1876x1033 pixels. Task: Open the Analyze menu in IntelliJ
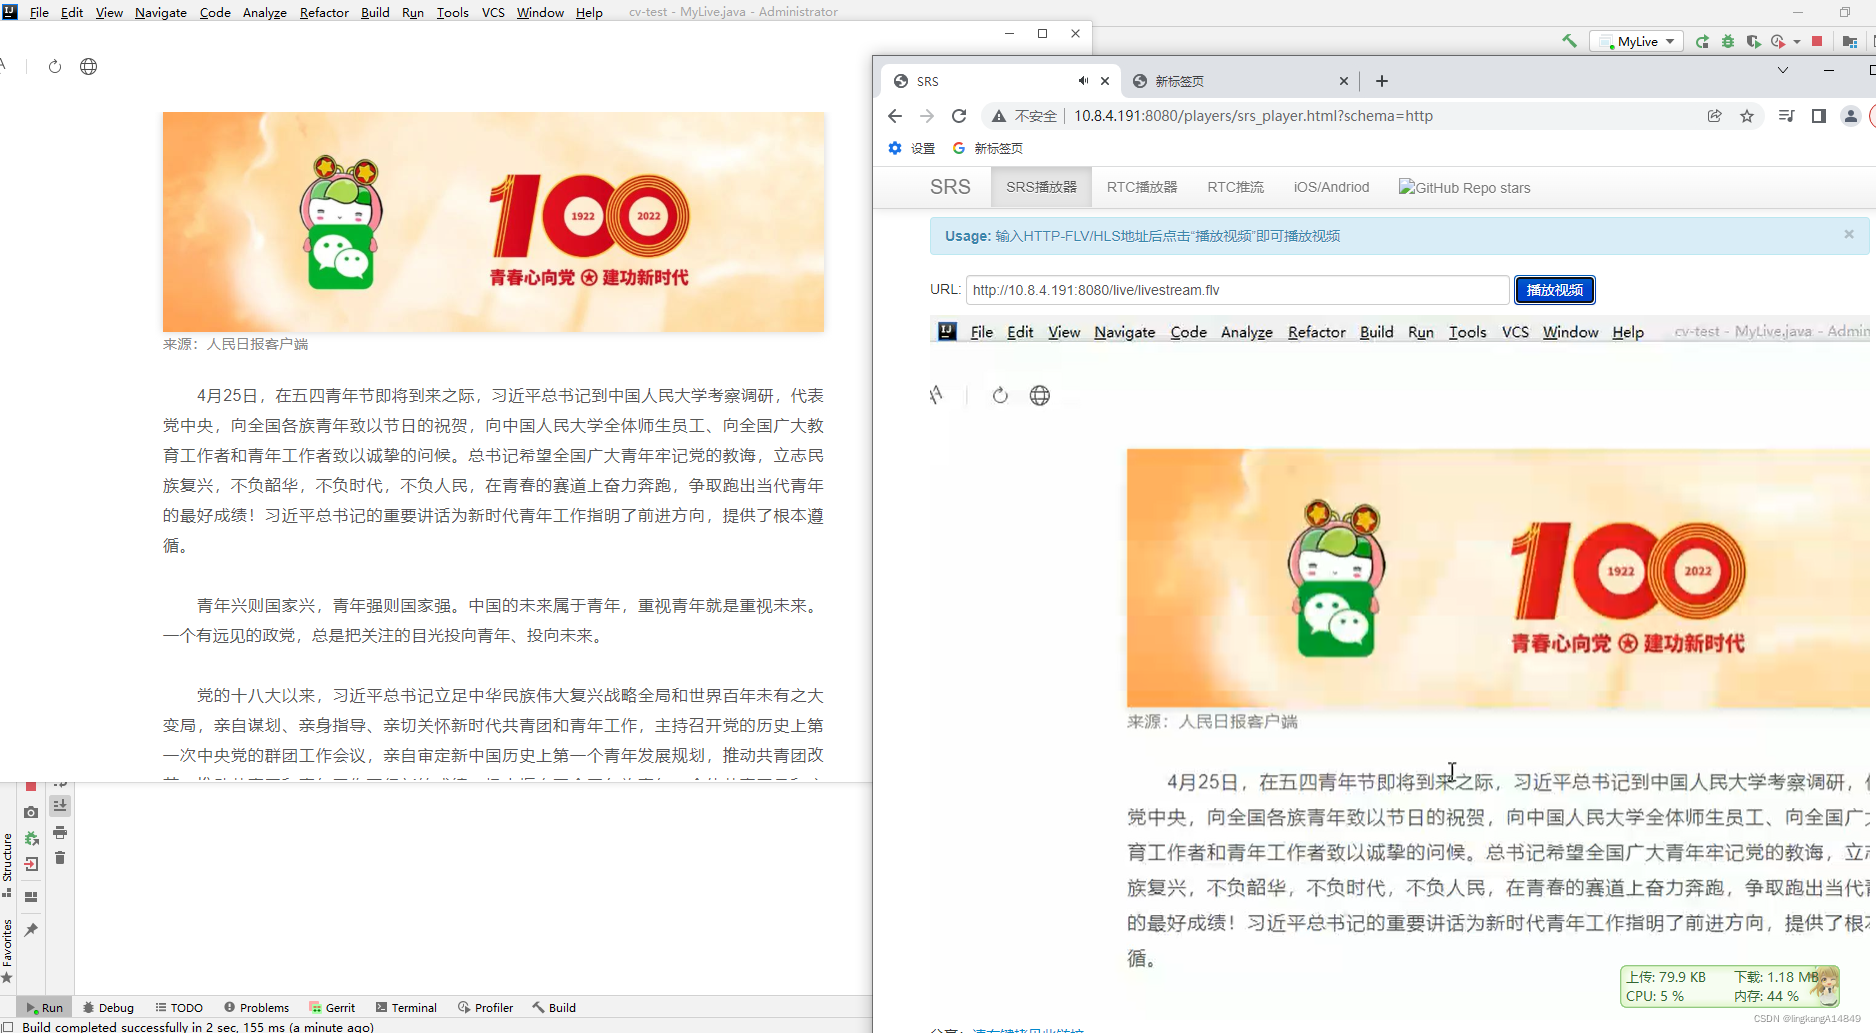click(x=264, y=12)
